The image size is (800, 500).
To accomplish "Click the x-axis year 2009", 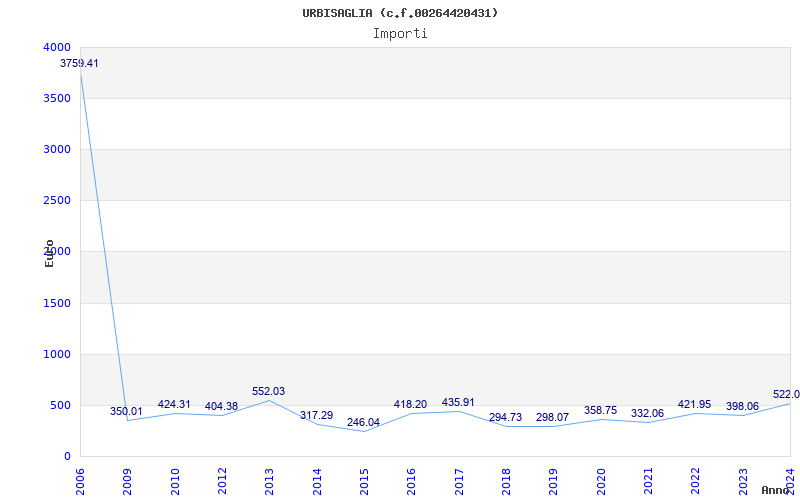I will point(128,482).
